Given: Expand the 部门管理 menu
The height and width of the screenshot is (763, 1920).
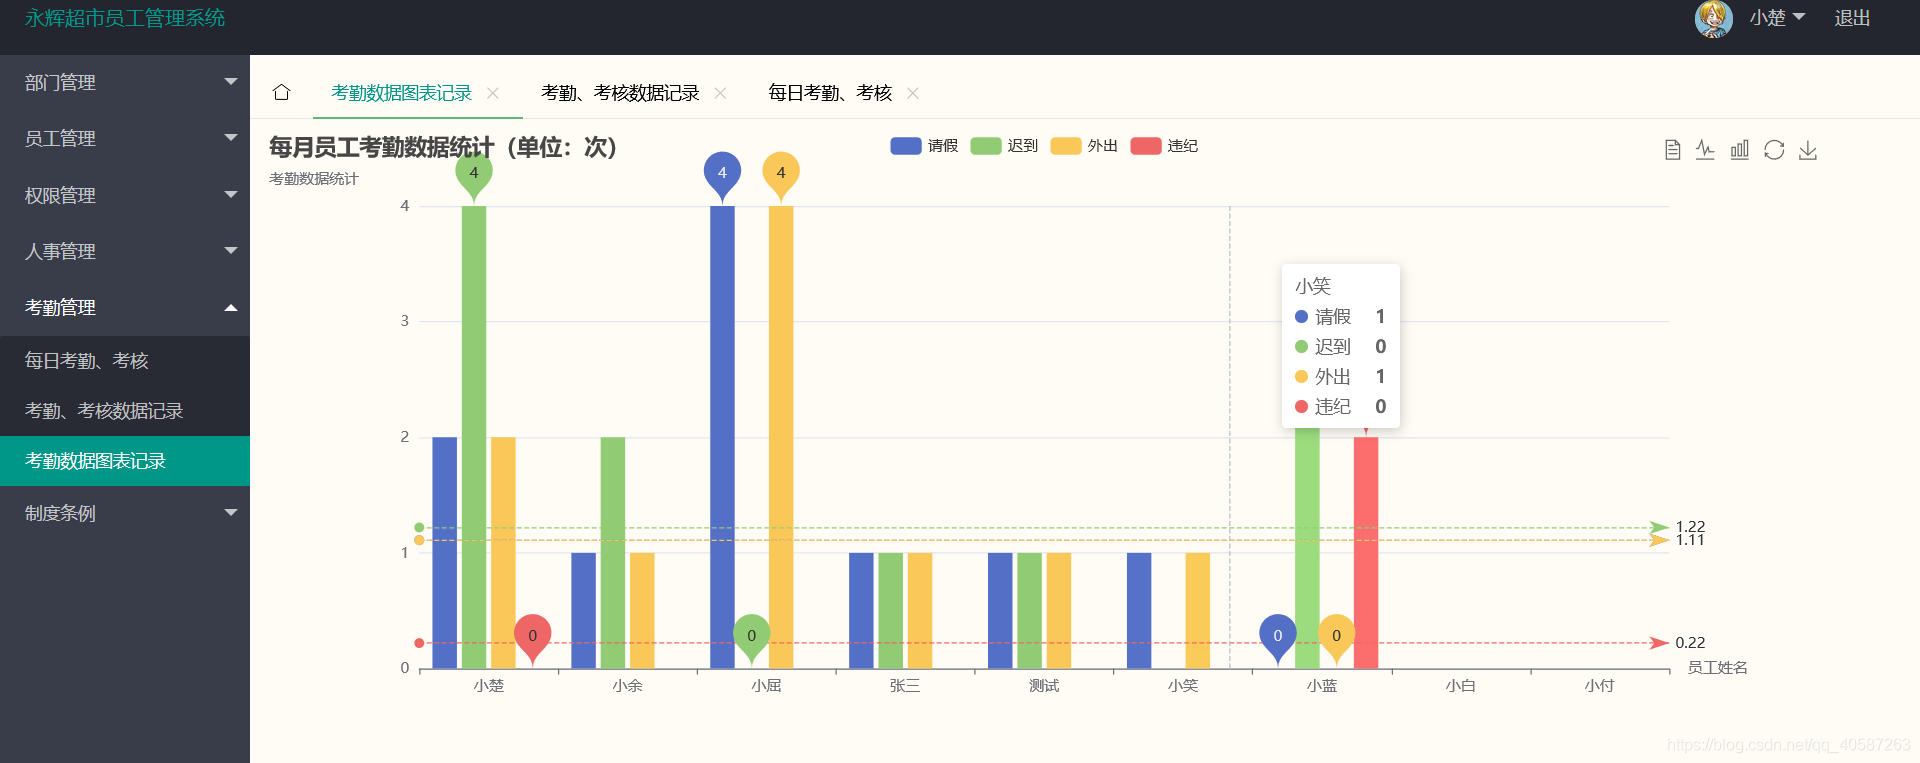Looking at the screenshot, I should [x=125, y=82].
